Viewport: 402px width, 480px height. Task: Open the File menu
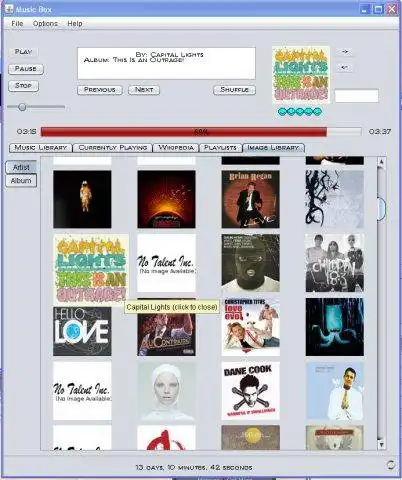[17, 24]
